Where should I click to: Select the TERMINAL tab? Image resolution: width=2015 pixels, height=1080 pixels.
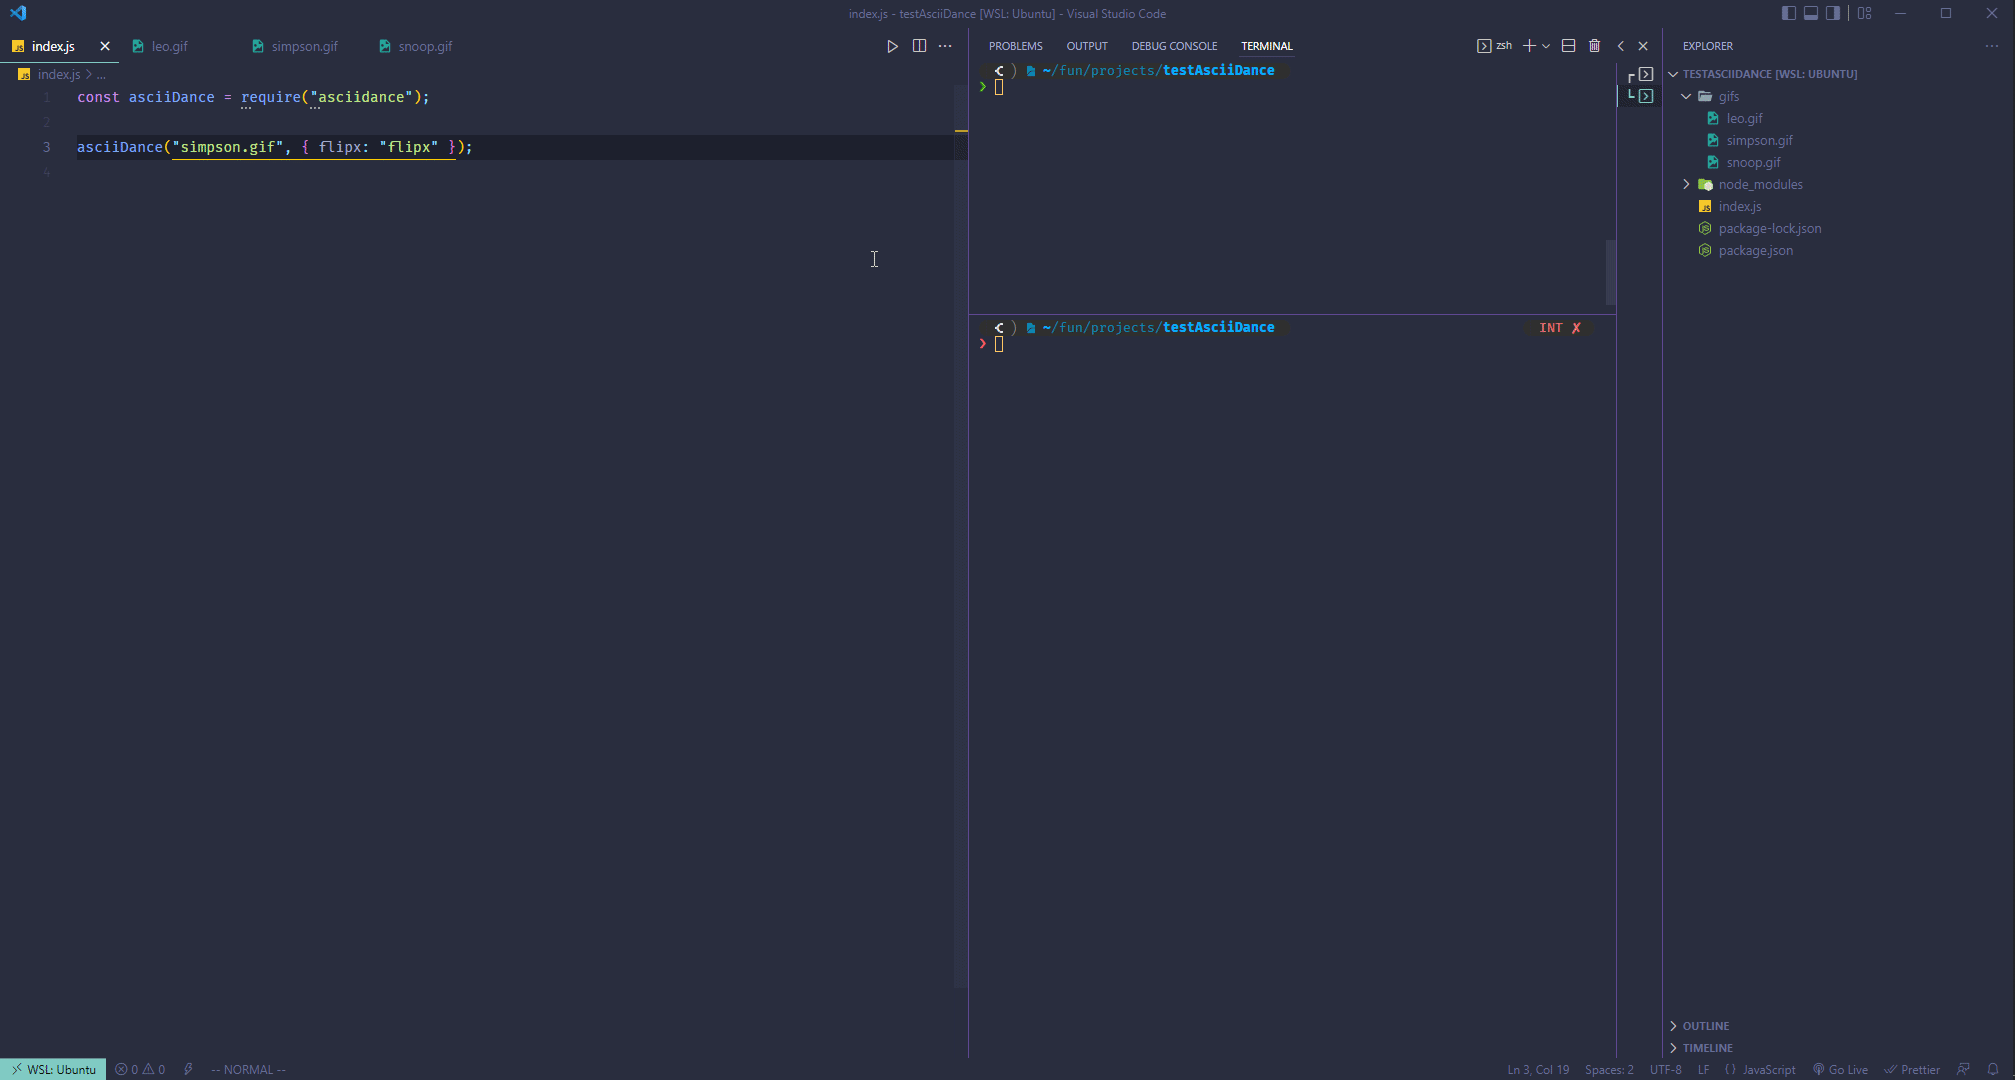(x=1267, y=45)
